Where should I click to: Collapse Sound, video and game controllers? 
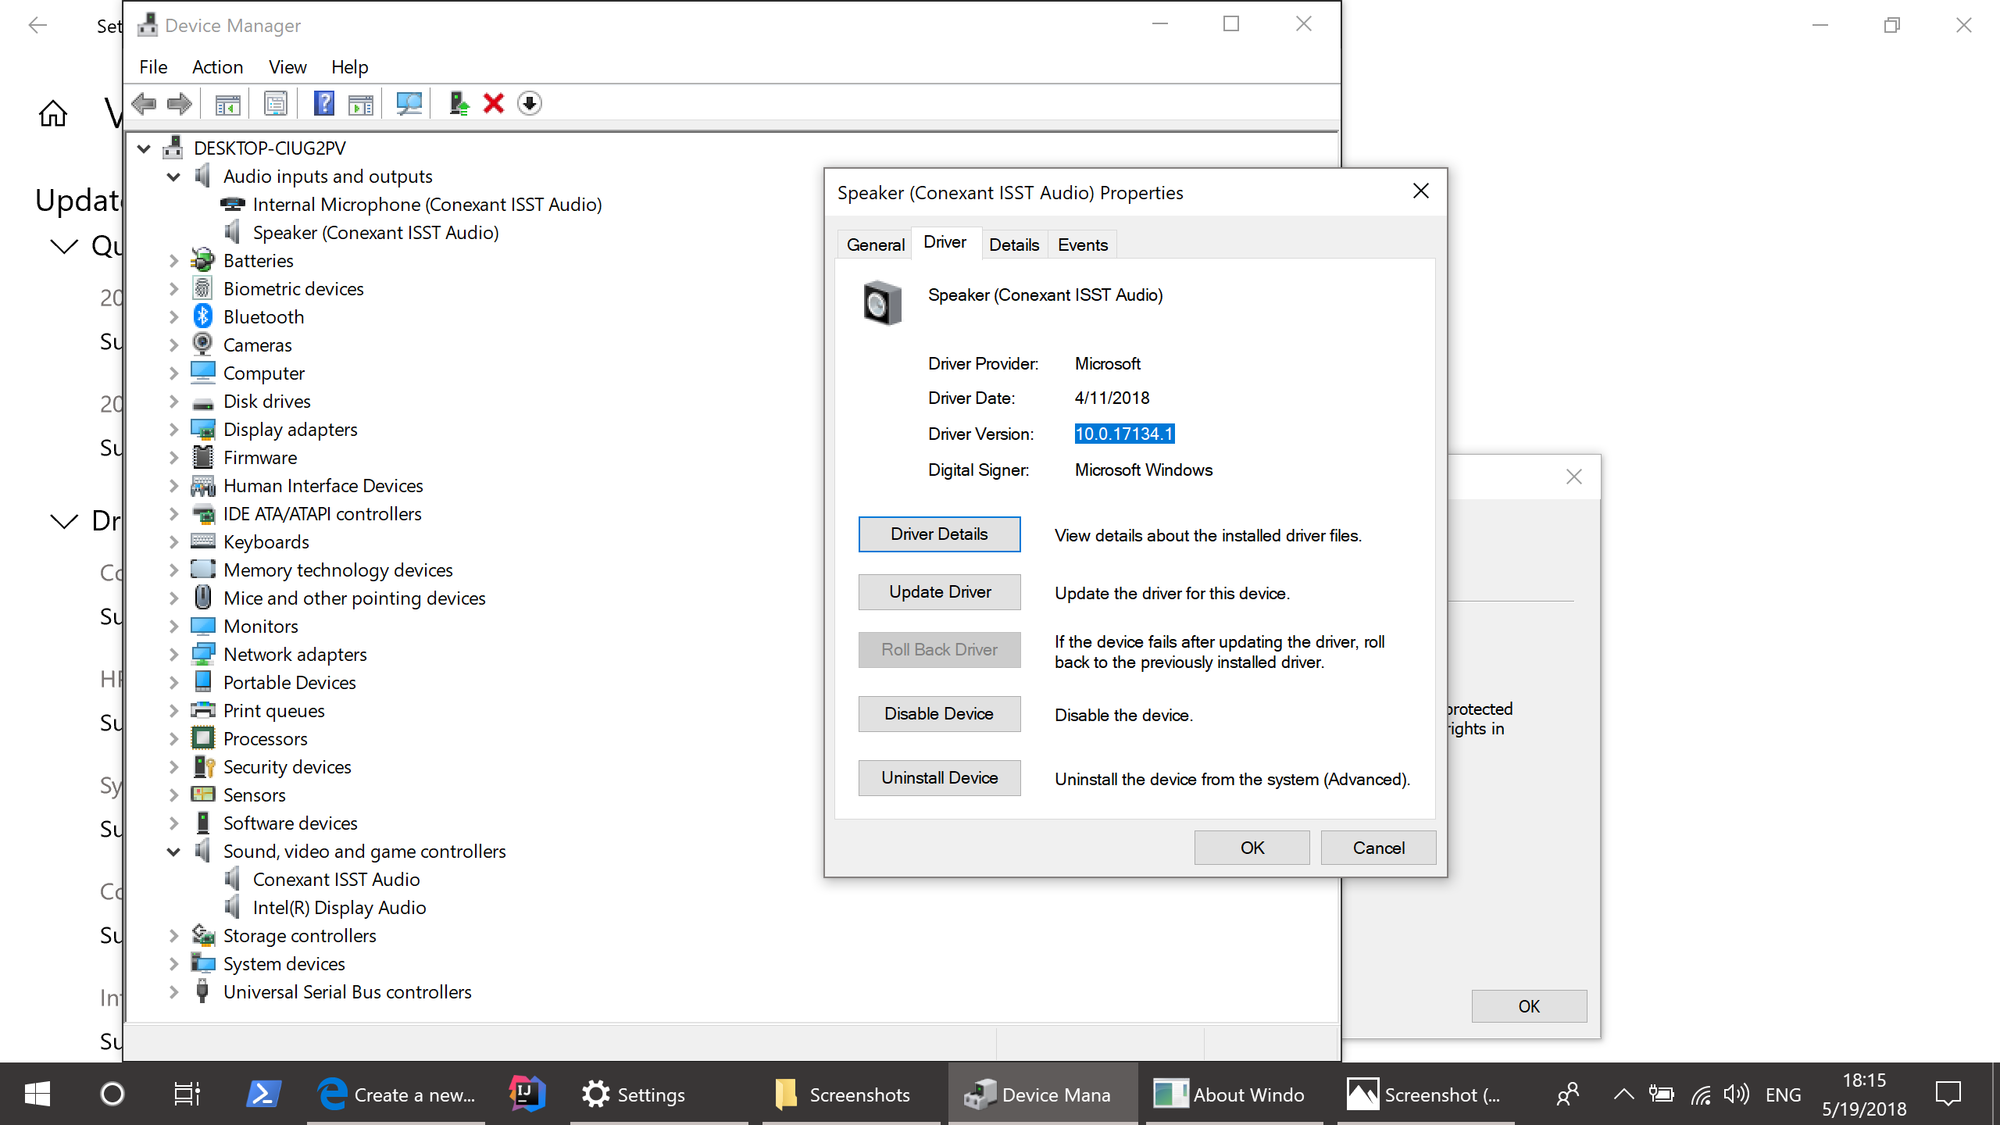point(173,851)
